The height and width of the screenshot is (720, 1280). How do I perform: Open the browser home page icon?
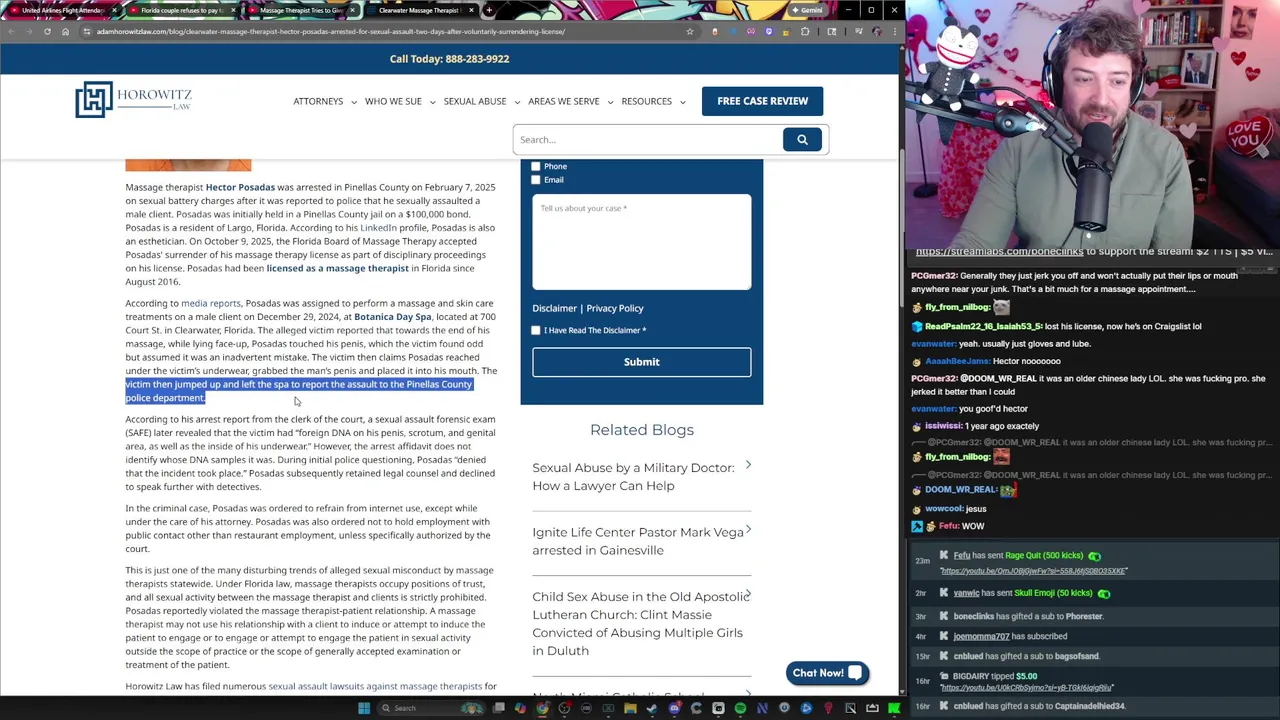(65, 31)
